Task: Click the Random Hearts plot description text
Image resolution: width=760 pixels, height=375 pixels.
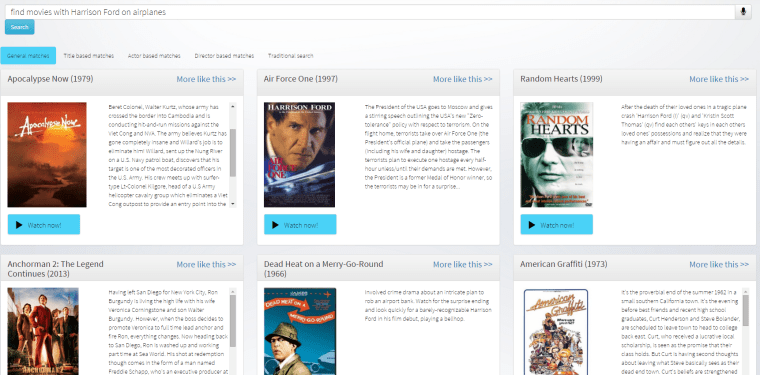Action: point(685,125)
